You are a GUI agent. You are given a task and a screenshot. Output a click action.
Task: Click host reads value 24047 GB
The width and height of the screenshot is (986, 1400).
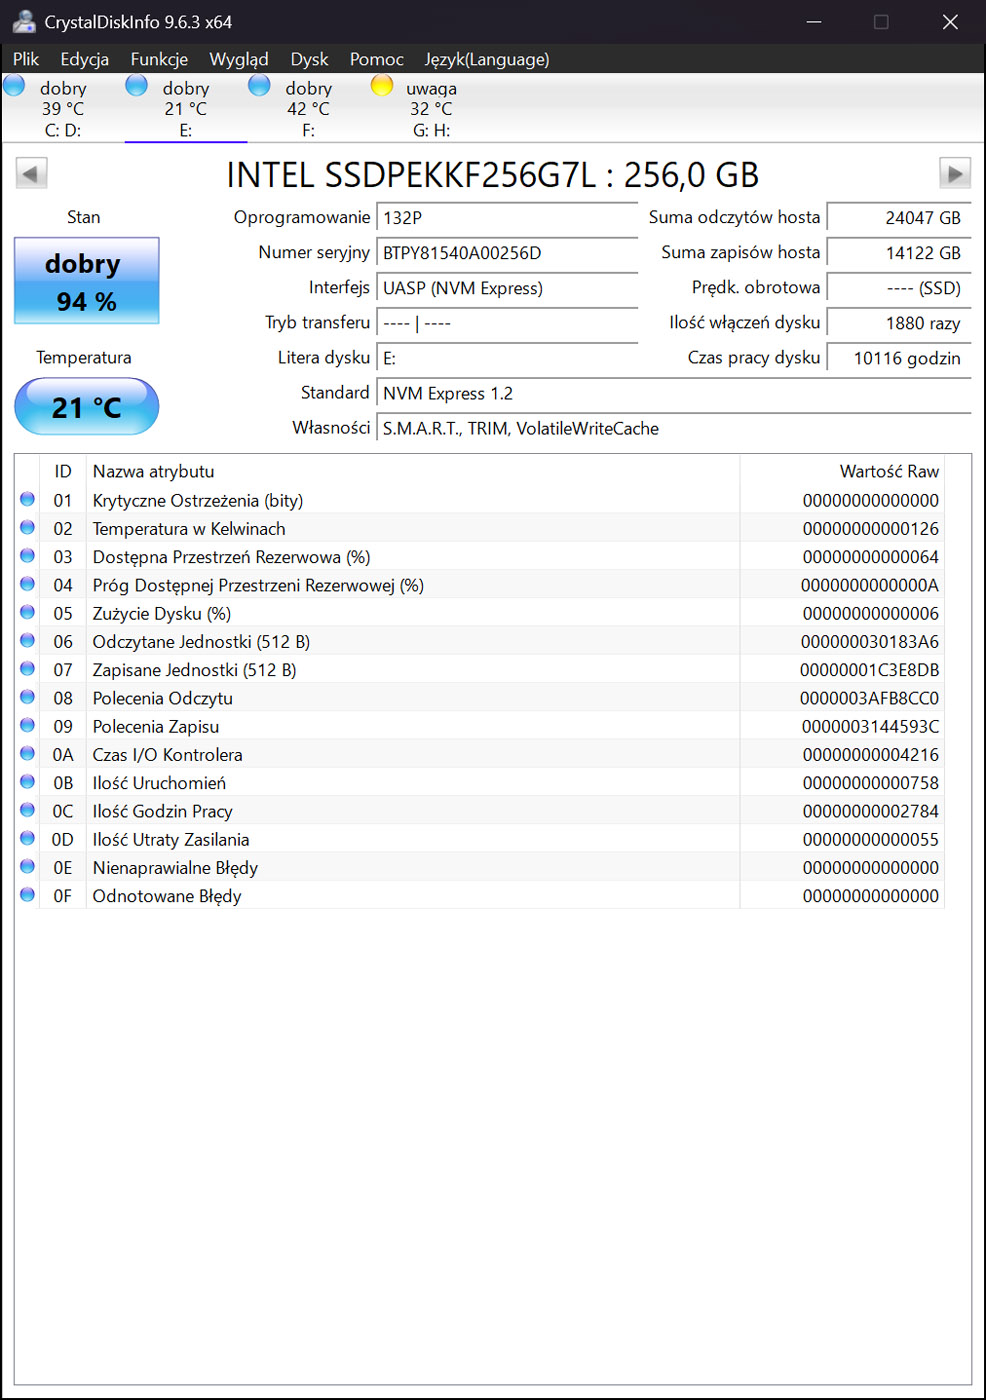click(899, 218)
